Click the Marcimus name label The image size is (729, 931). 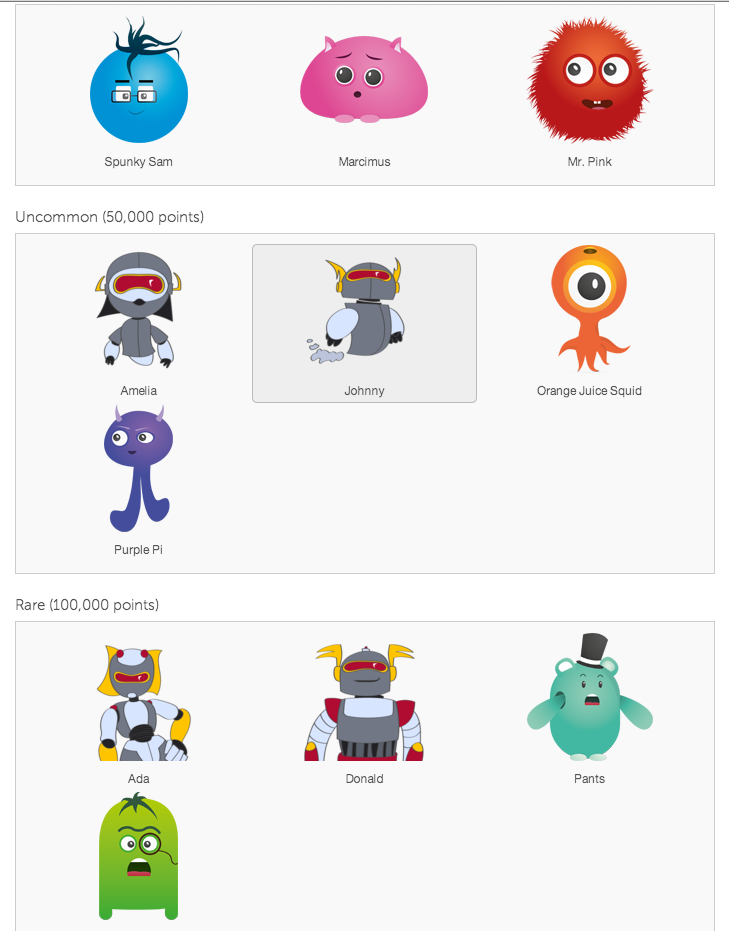(364, 162)
